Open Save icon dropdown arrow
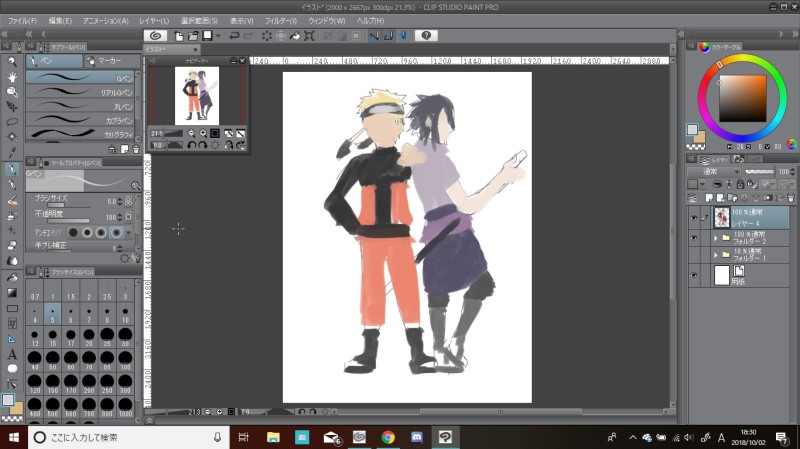The width and height of the screenshot is (800, 449). tap(218, 36)
